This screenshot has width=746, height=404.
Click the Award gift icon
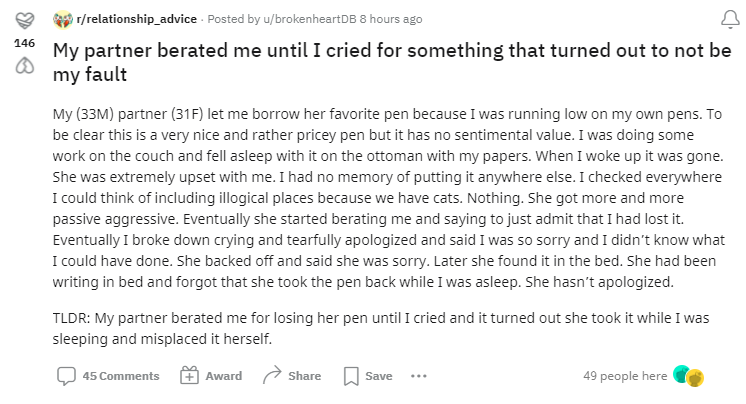pos(188,376)
